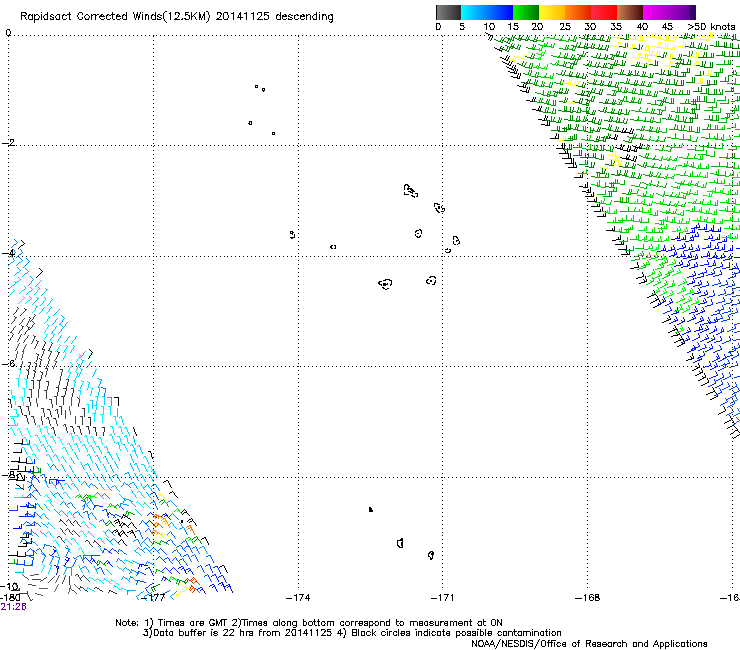Click the NOAA/NESDIS Office of Research credit
The height and width of the screenshot is (650, 740).
click(x=589, y=644)
